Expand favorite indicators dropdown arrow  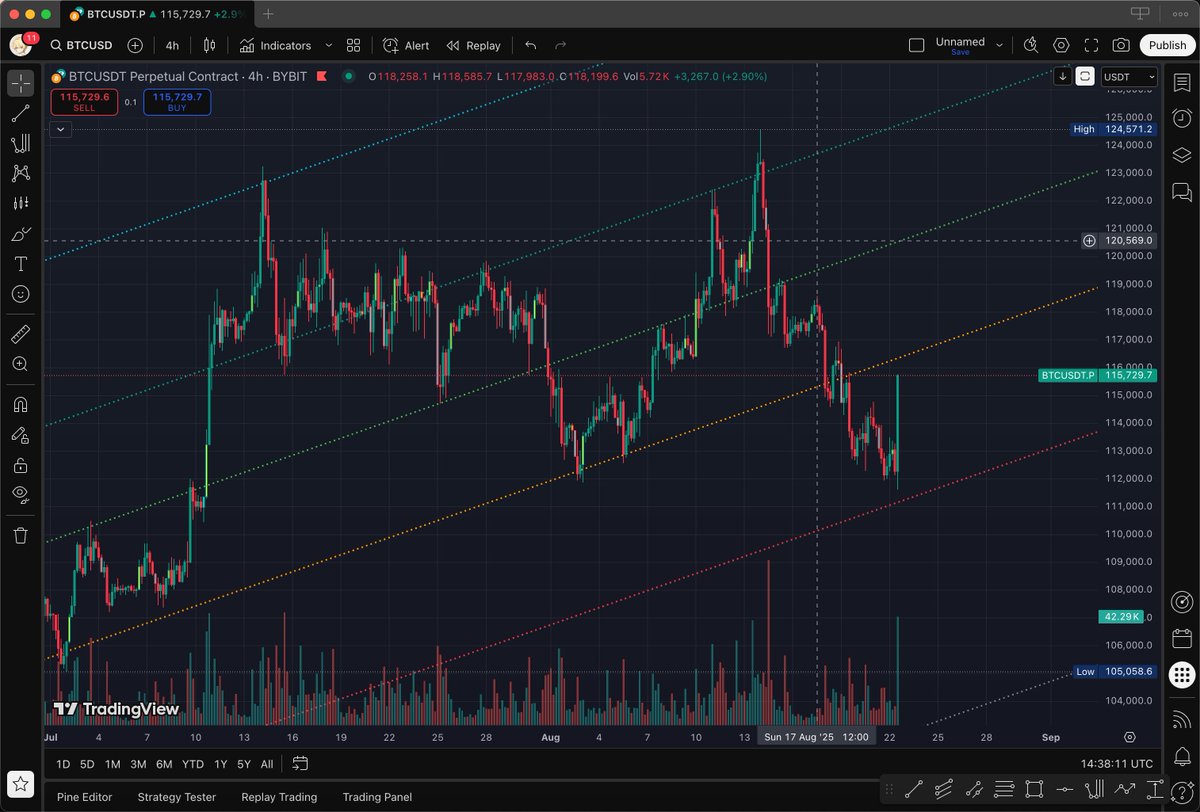coord(329,45)
